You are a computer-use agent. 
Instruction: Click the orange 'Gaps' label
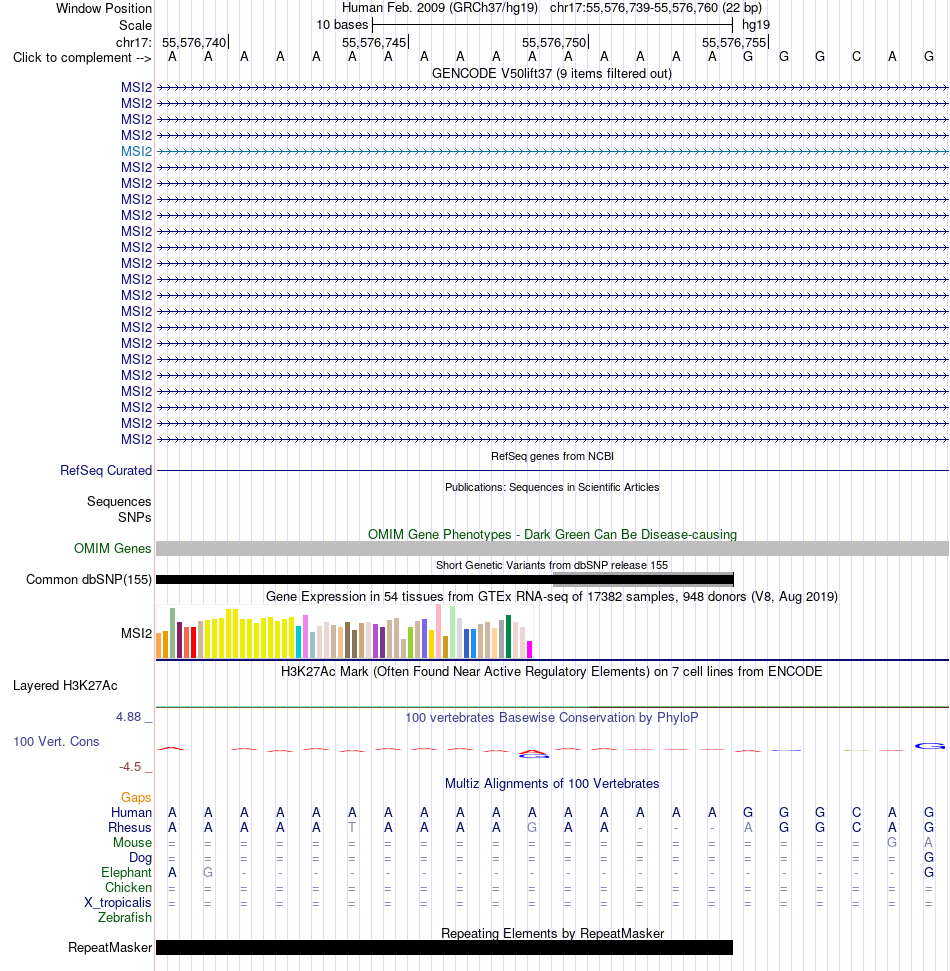[136, 798]
